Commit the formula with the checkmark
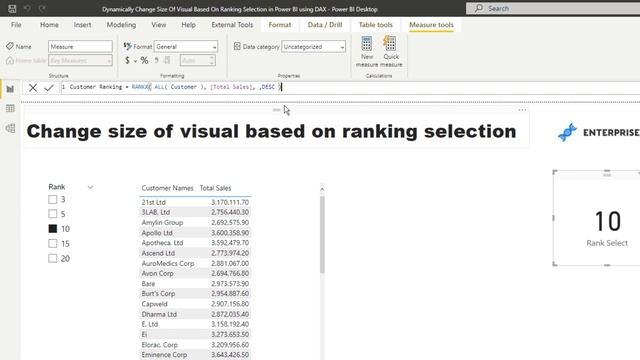This screenshot has height=360, width=640. [x=49, y=87]
